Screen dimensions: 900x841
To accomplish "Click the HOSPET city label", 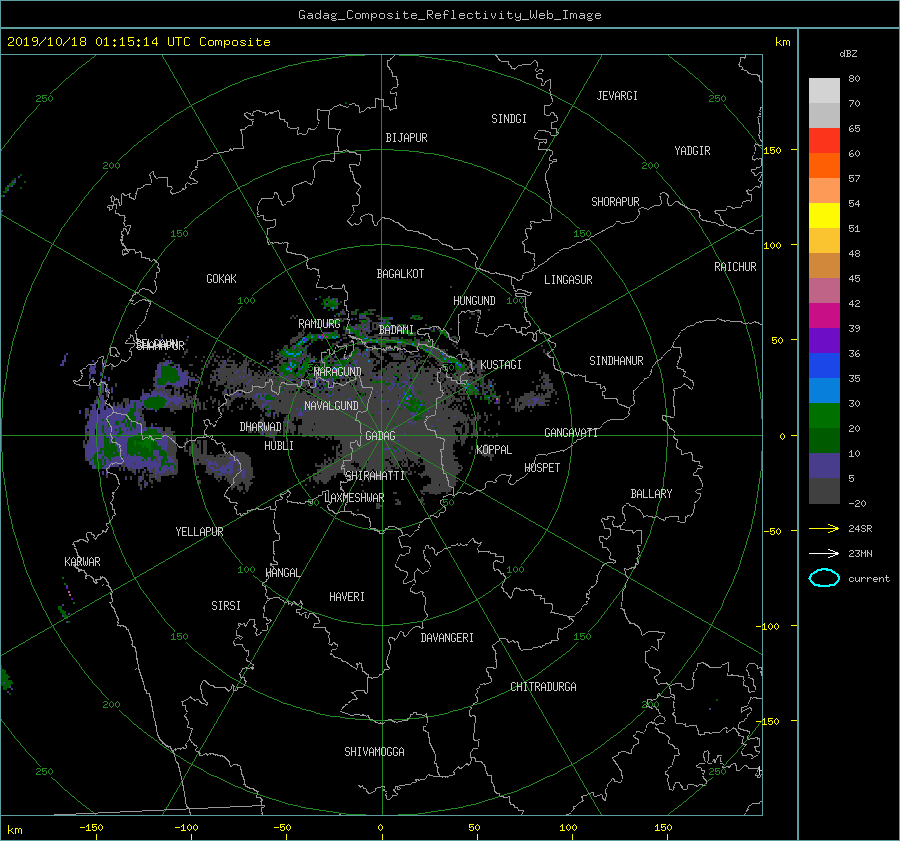I will [542, 468].
